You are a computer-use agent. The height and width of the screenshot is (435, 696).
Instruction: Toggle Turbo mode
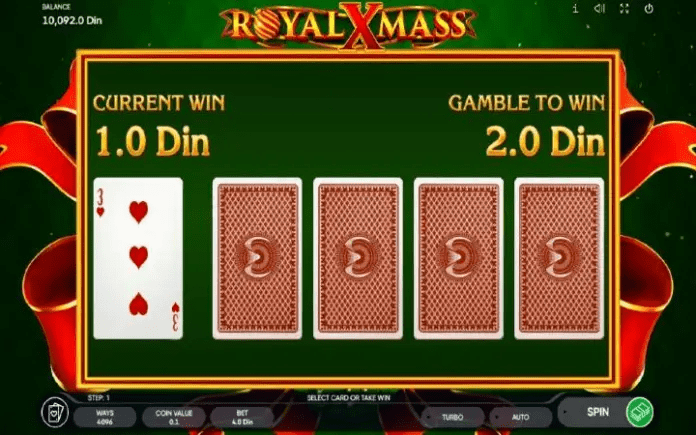[x=452, y=417]
